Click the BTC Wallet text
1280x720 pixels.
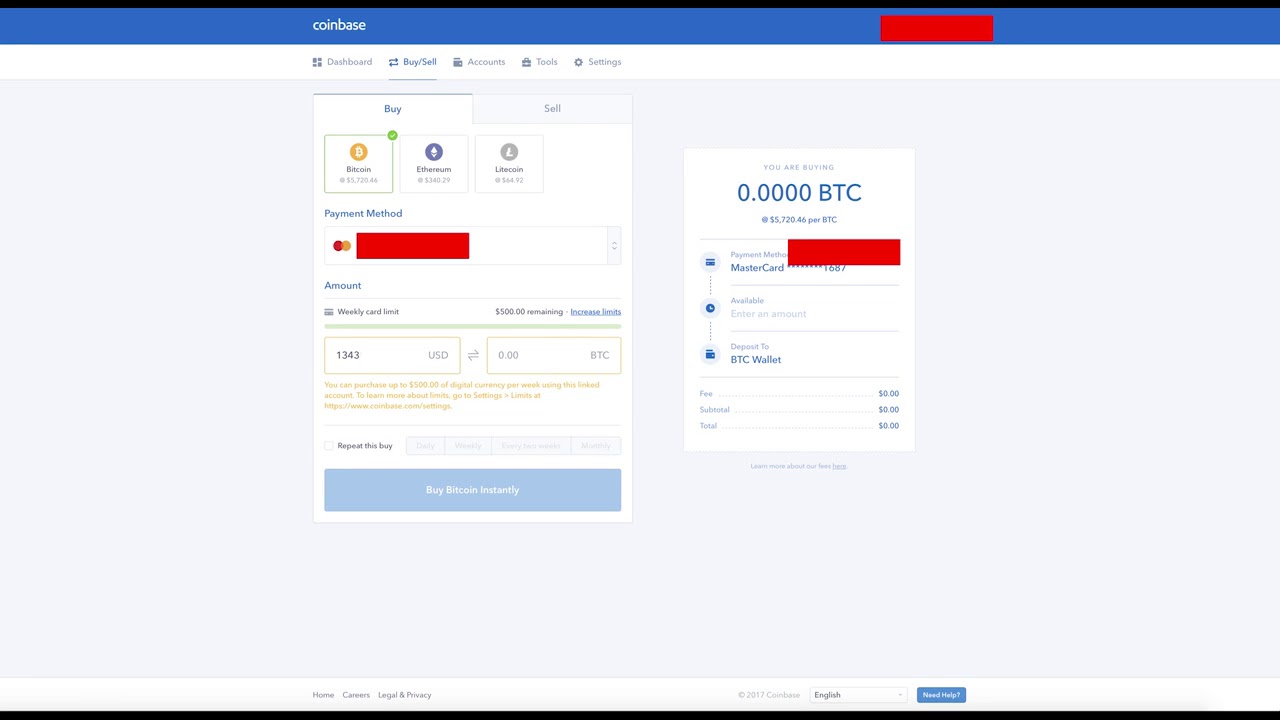(755, 360)
